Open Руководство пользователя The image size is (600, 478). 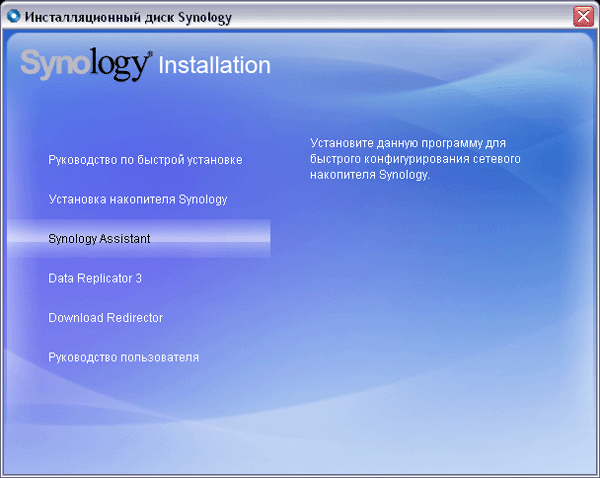tap(124, 357)
